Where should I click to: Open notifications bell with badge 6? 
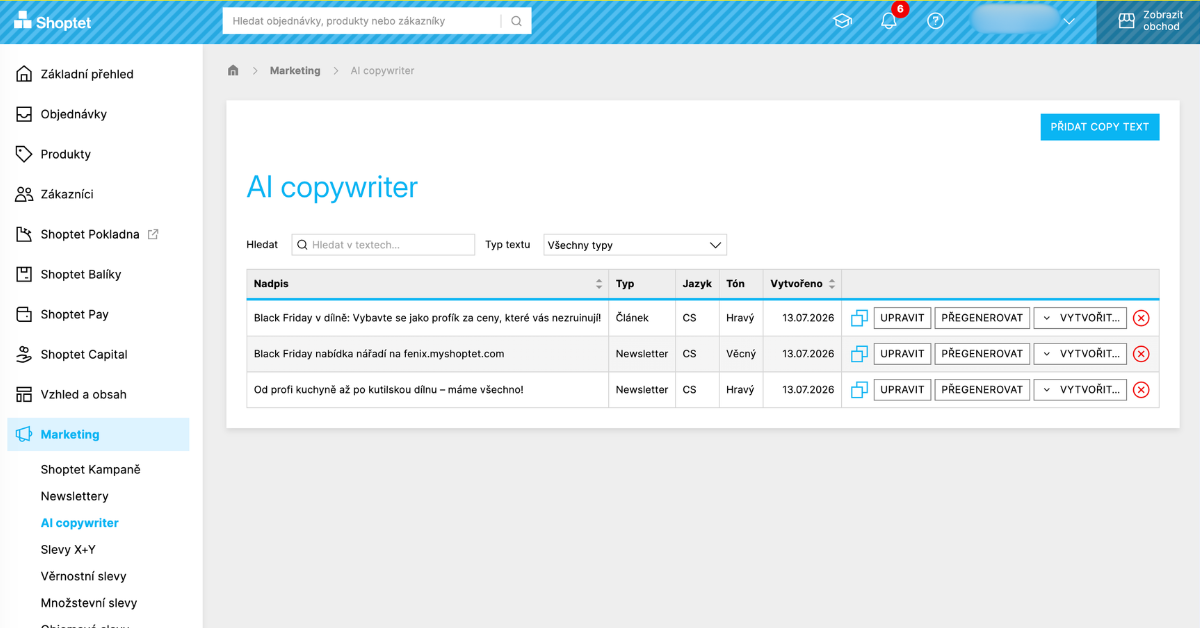[x=889, y=20]
